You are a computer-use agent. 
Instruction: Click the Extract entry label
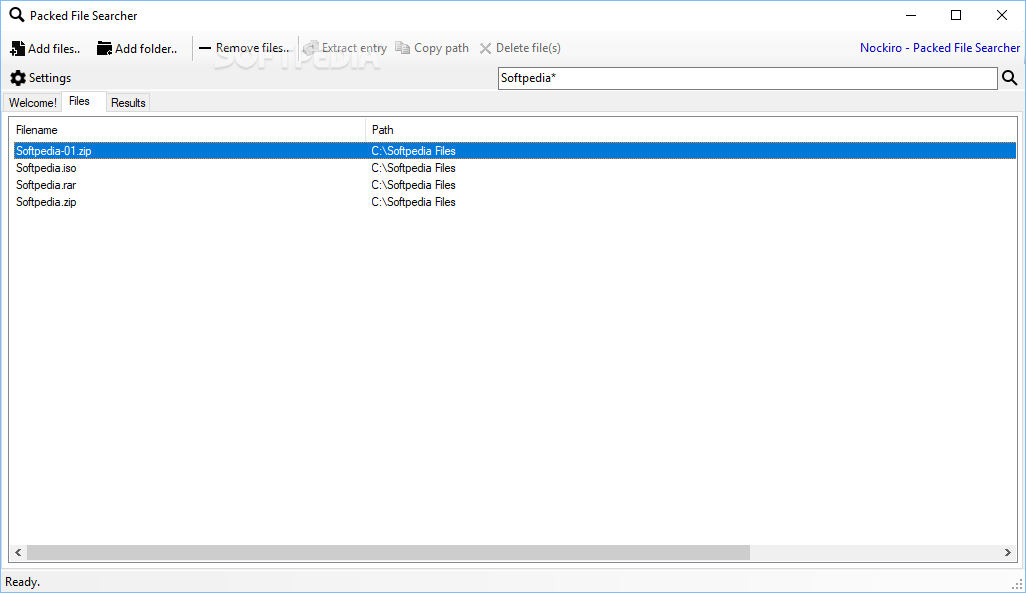pos(354,48)
